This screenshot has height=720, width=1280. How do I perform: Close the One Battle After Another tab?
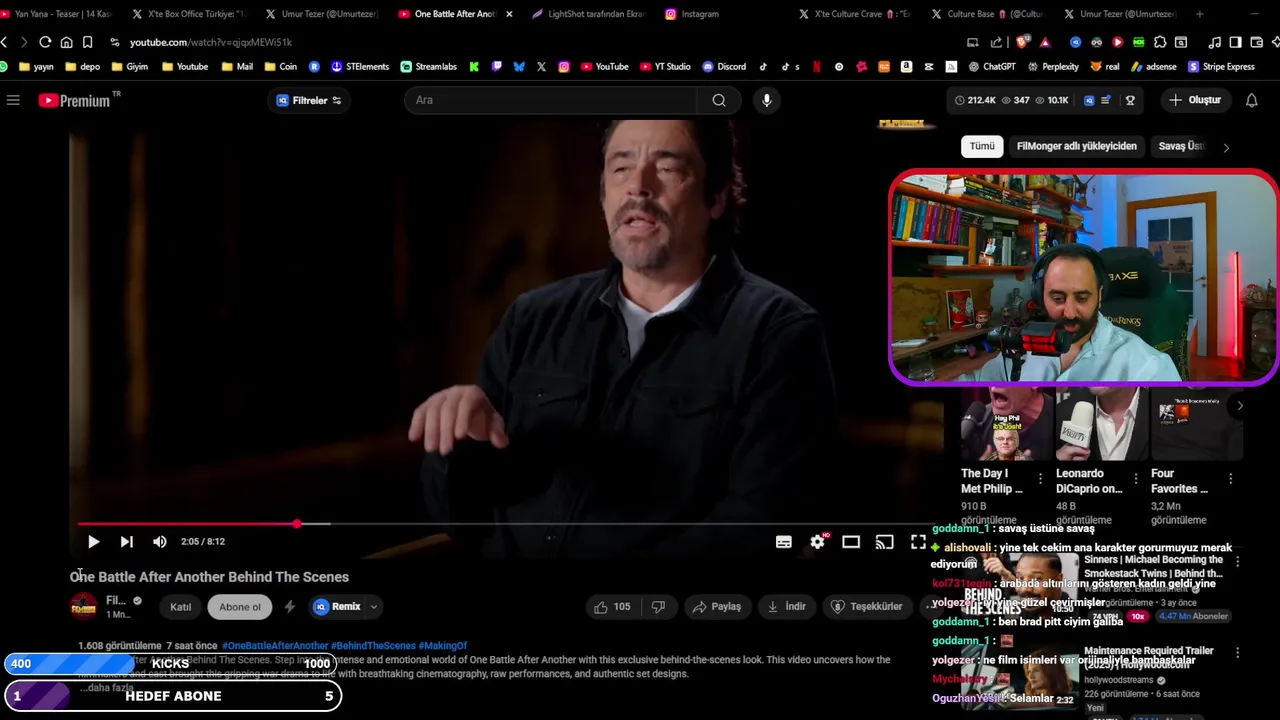pos(510,14)
